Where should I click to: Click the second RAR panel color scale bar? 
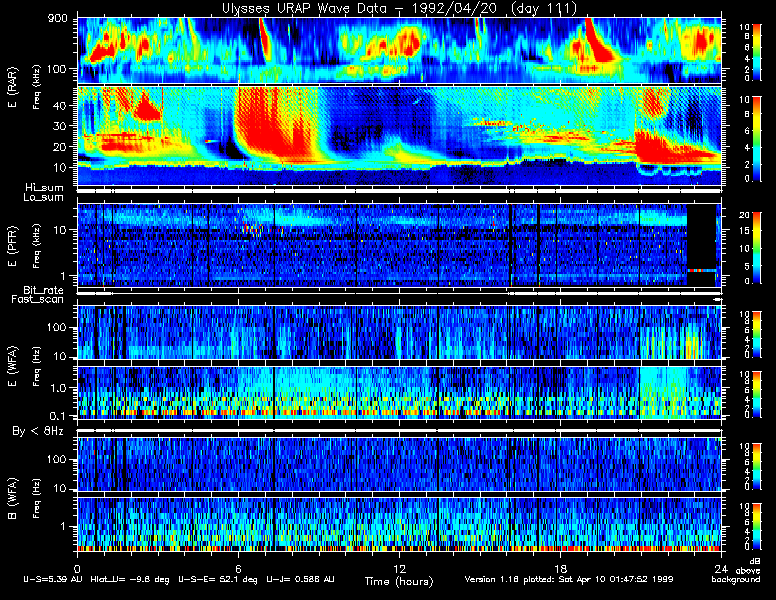(x=757, y=139)
